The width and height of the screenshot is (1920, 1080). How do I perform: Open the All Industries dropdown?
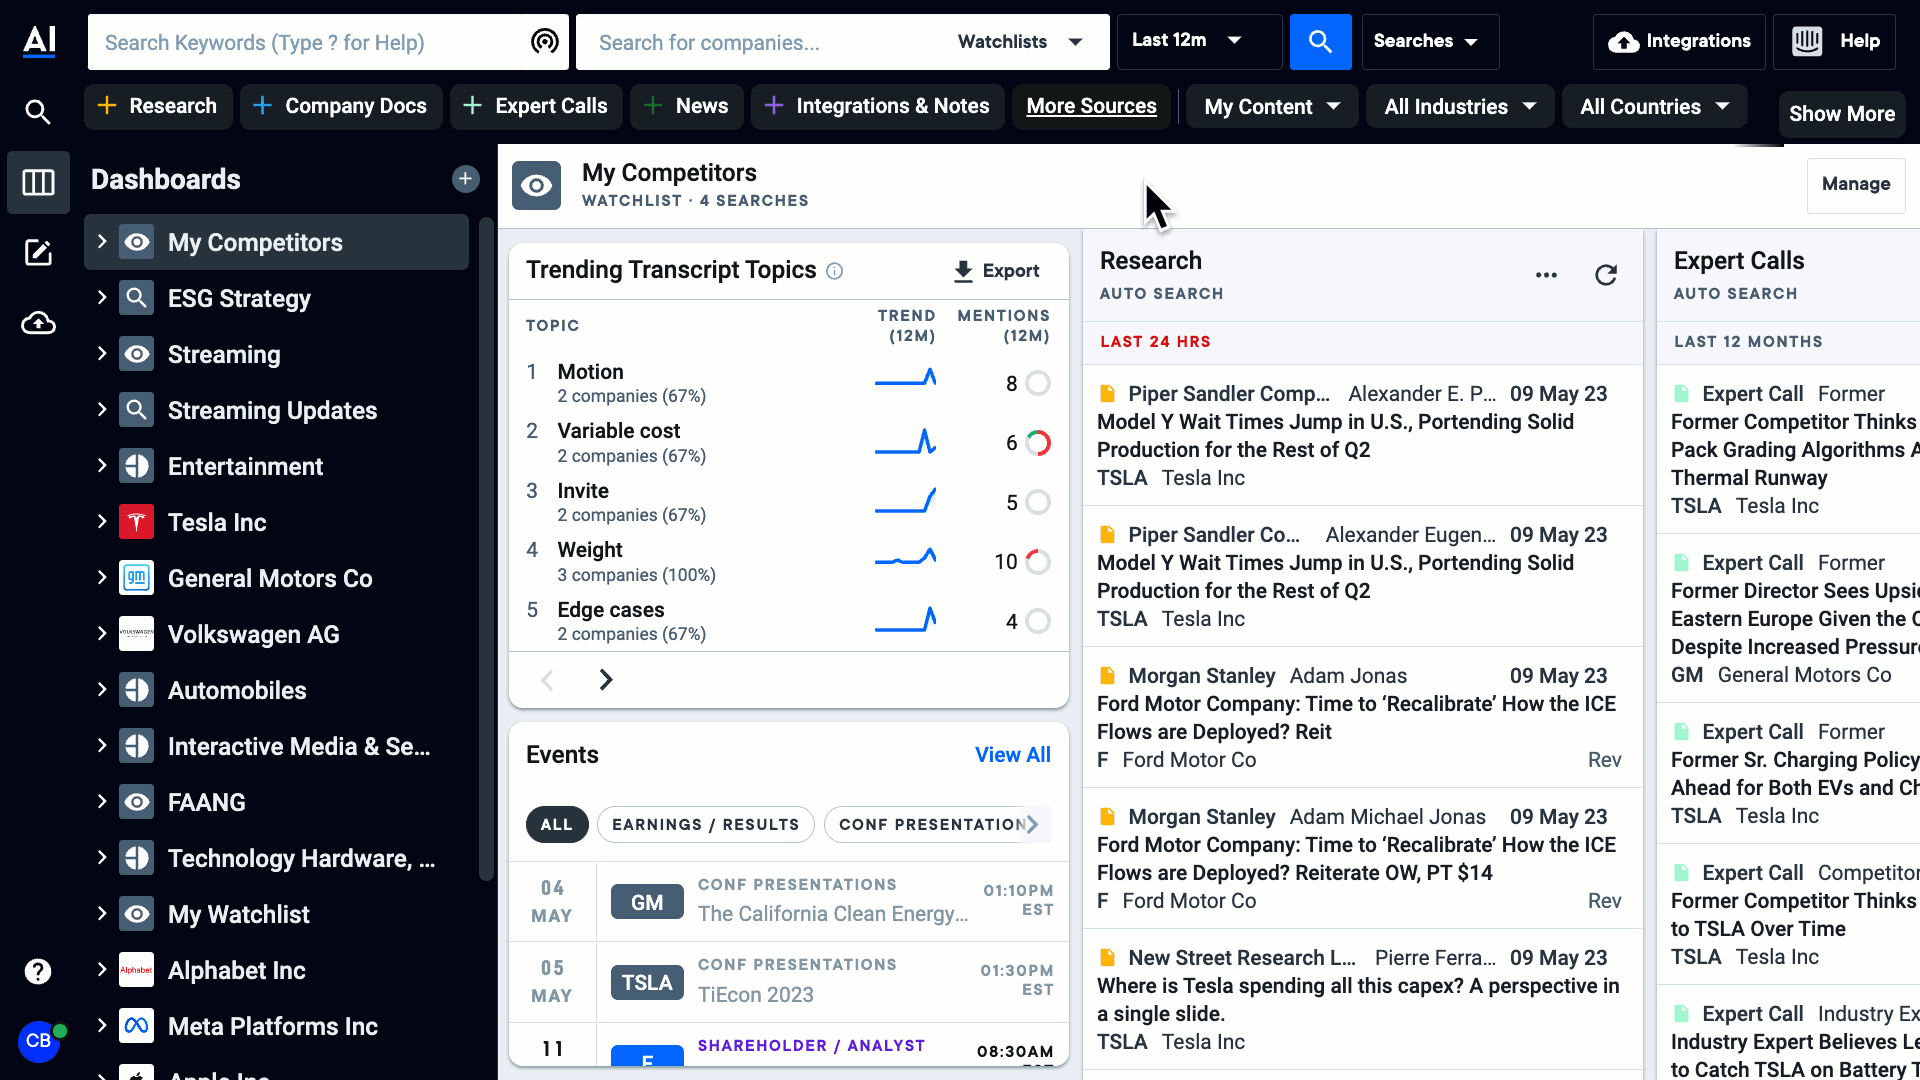1460,106
